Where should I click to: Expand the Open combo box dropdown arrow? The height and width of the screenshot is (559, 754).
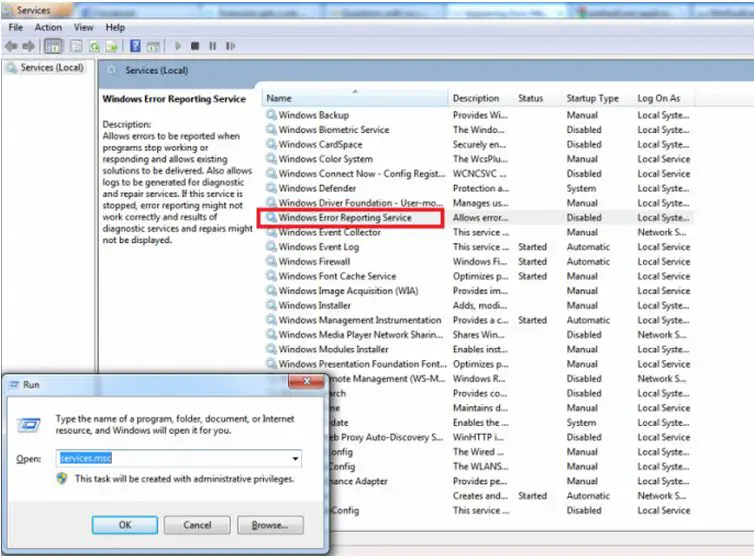[295, 458]
